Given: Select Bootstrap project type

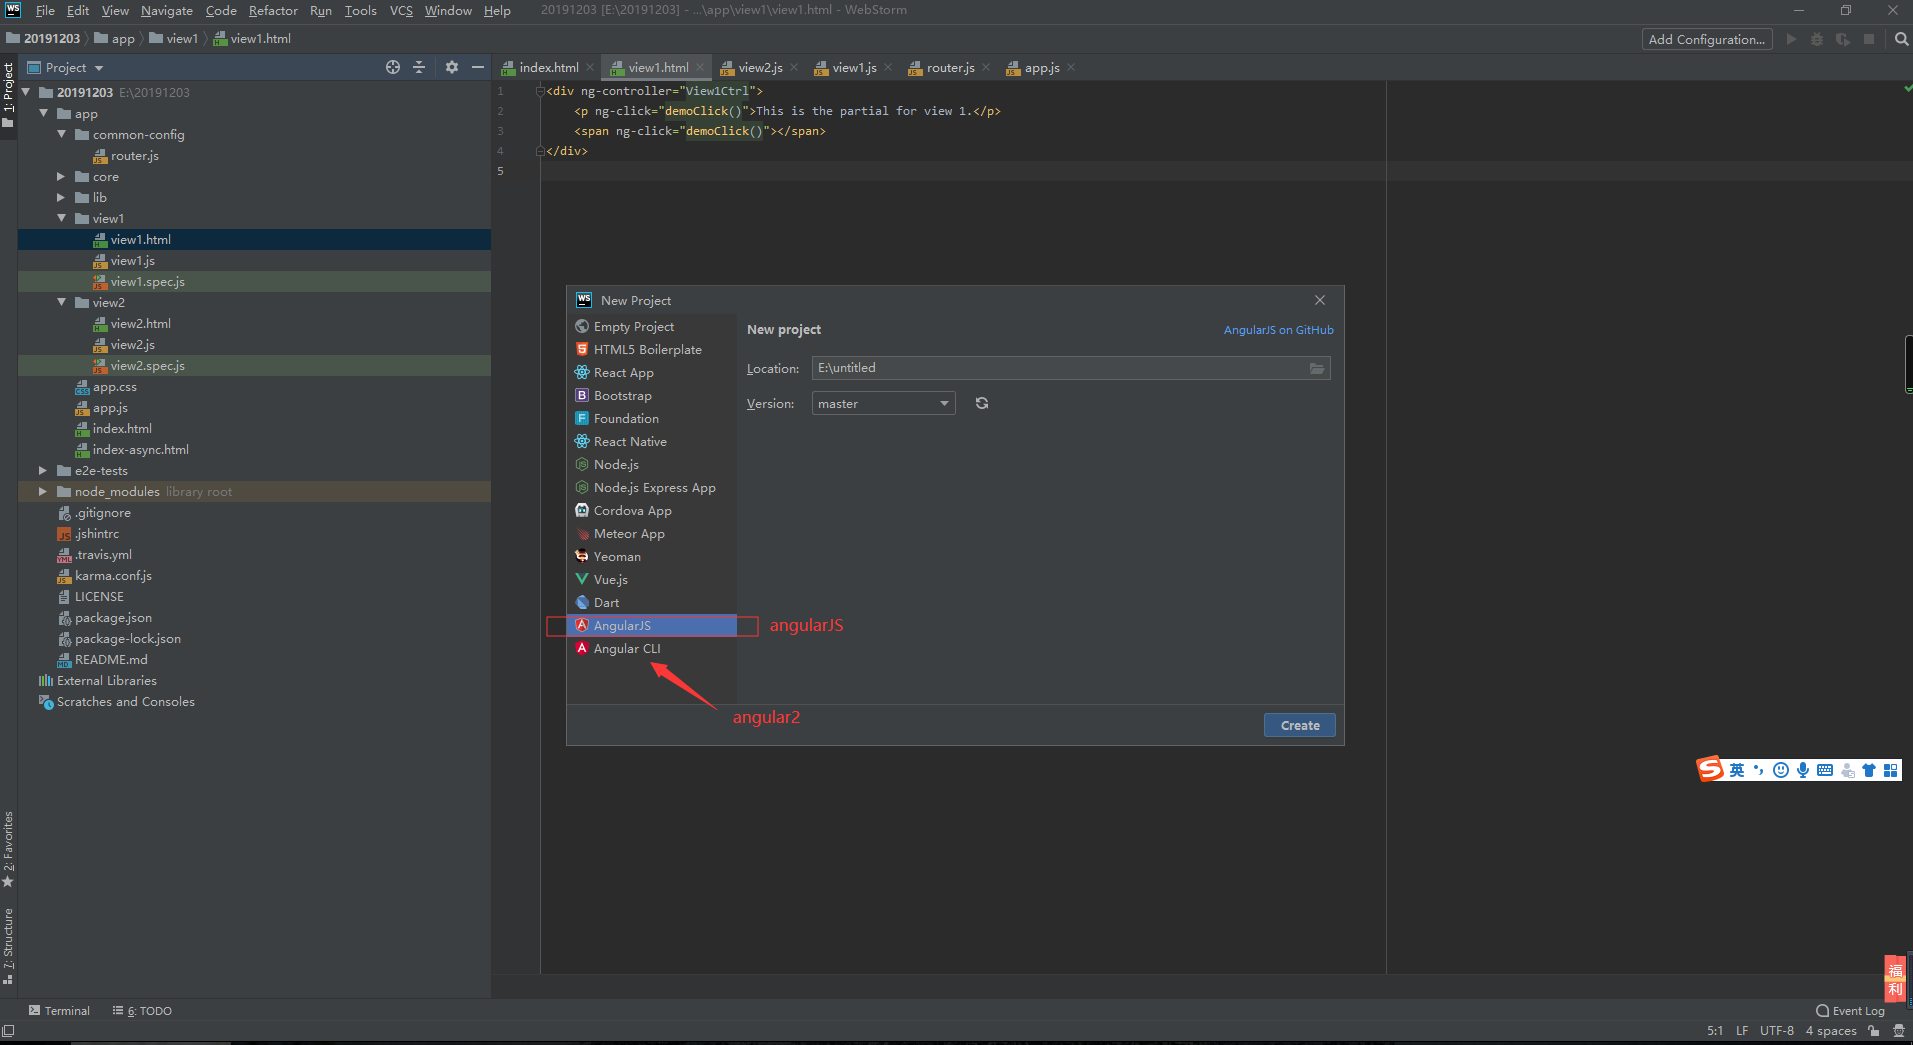Looking at the screenshot, I should (651, 396).
